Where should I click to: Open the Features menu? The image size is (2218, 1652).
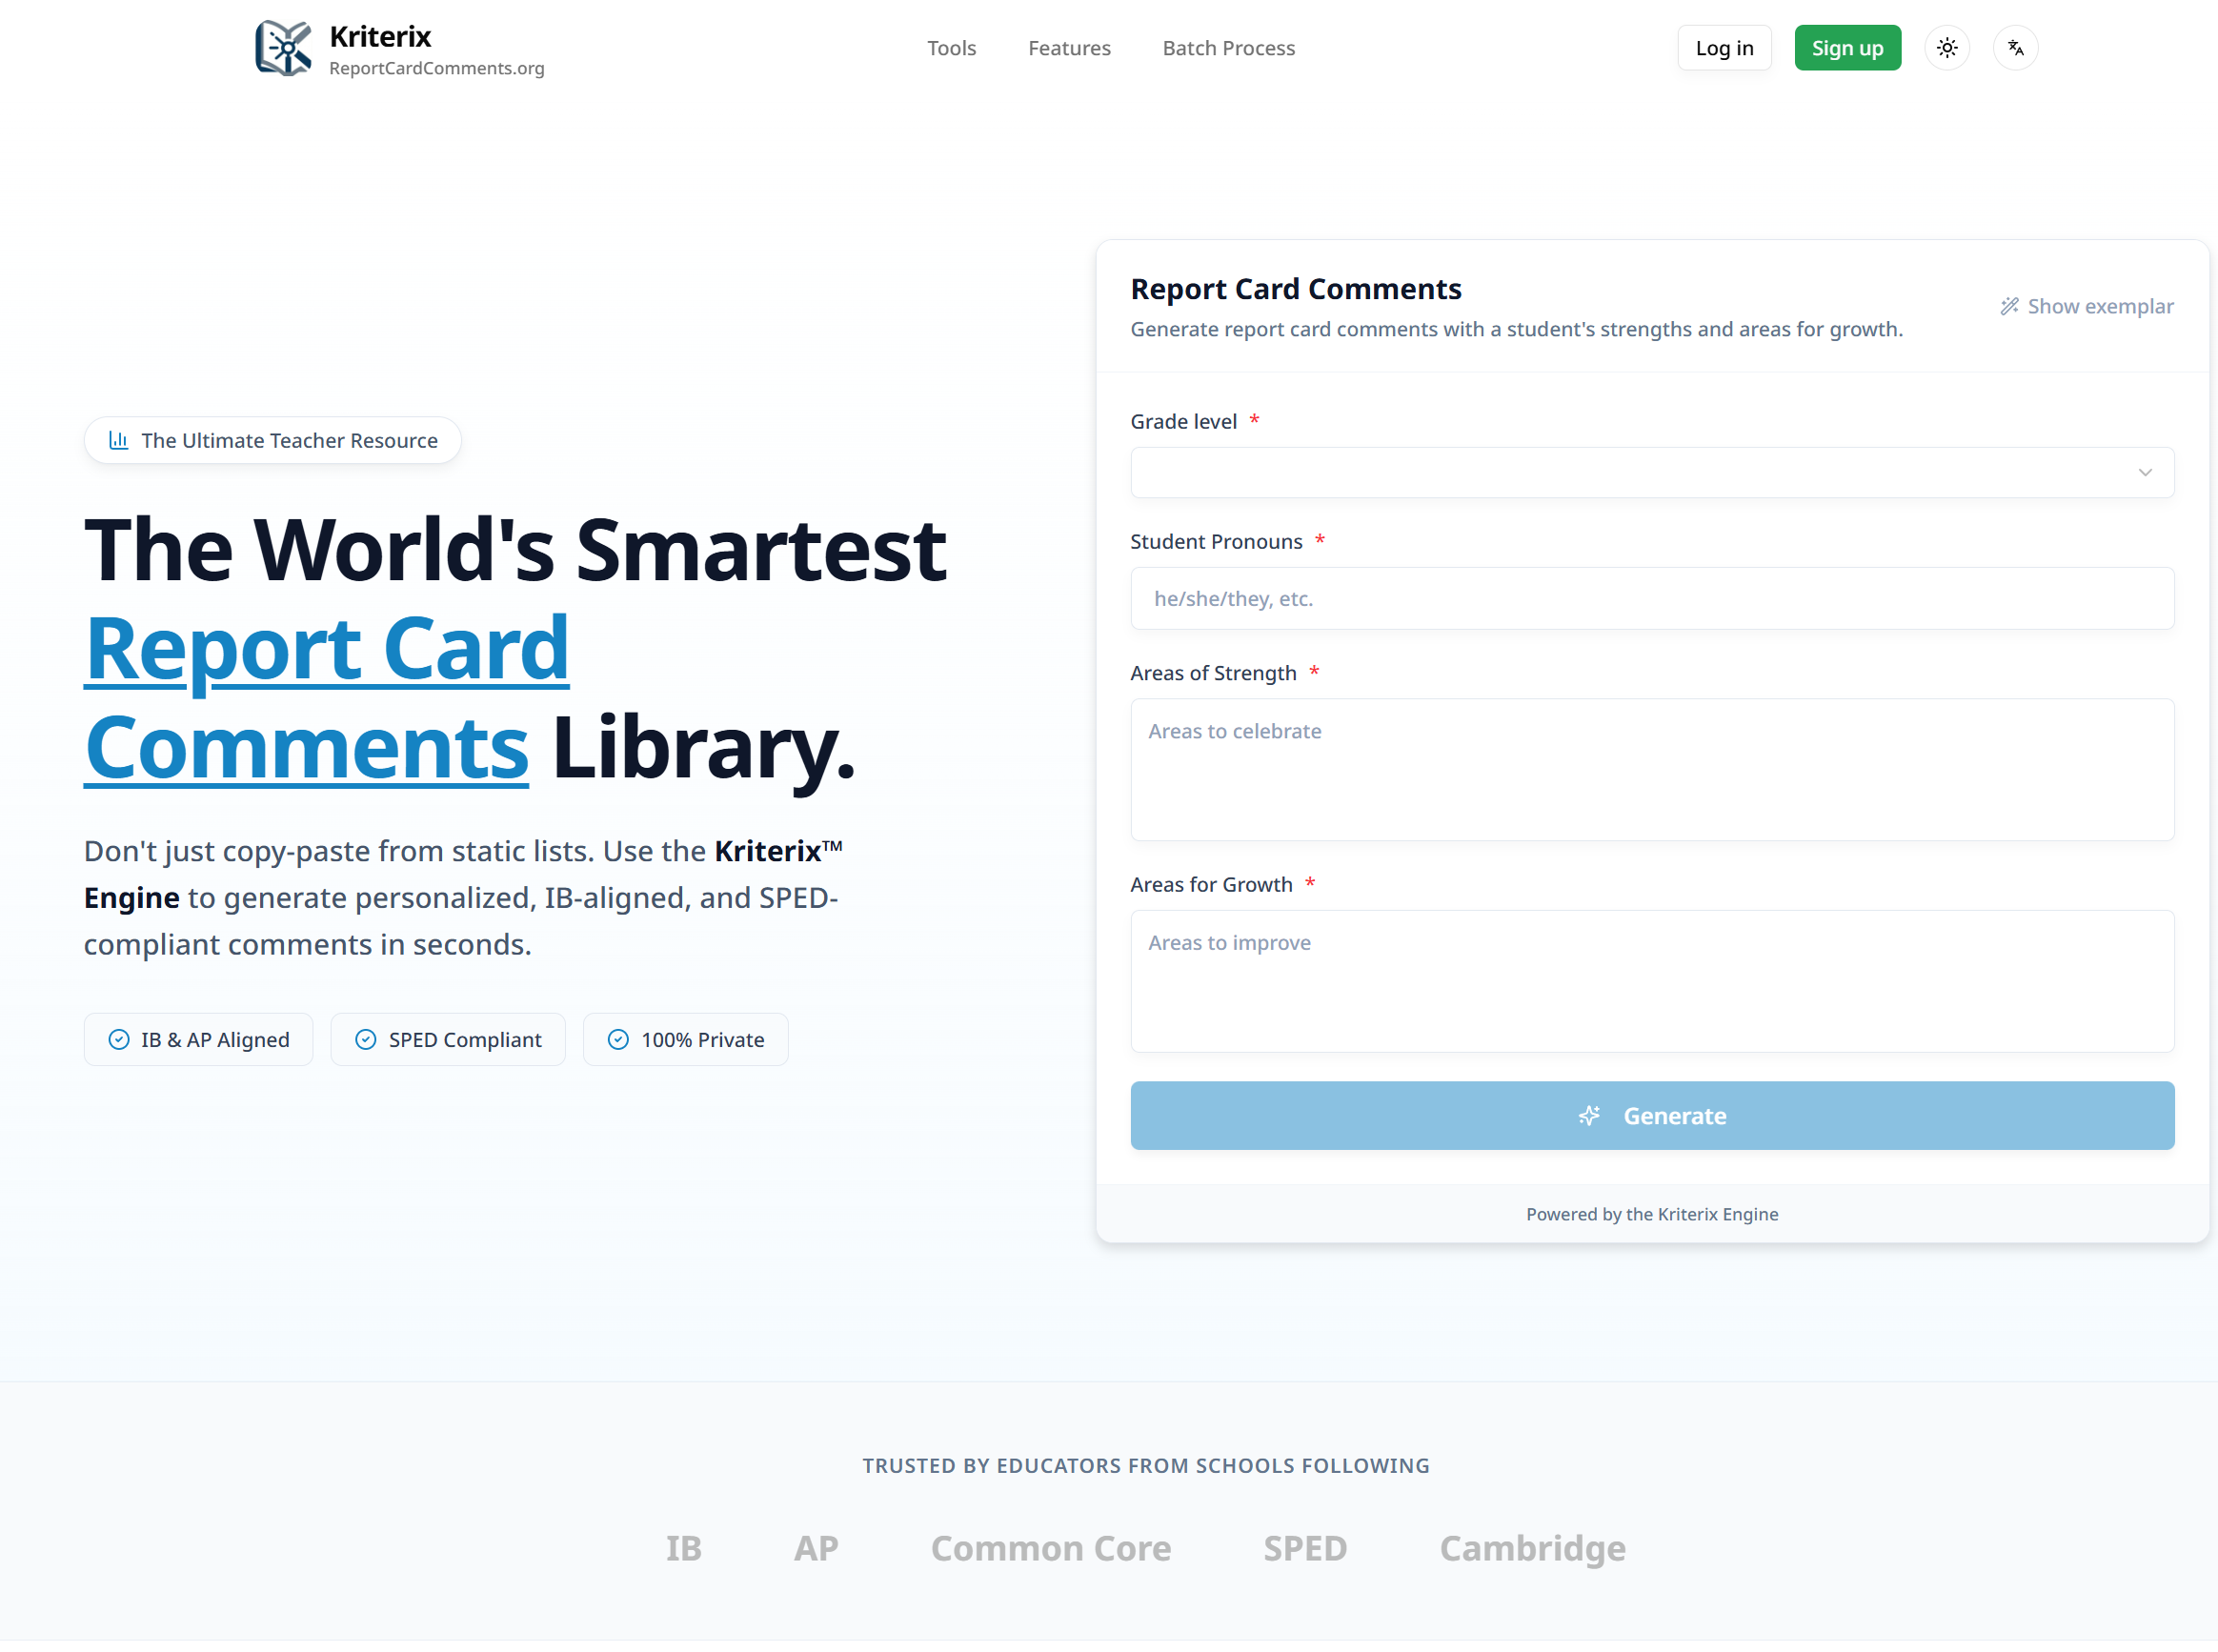click(1069, 47)
